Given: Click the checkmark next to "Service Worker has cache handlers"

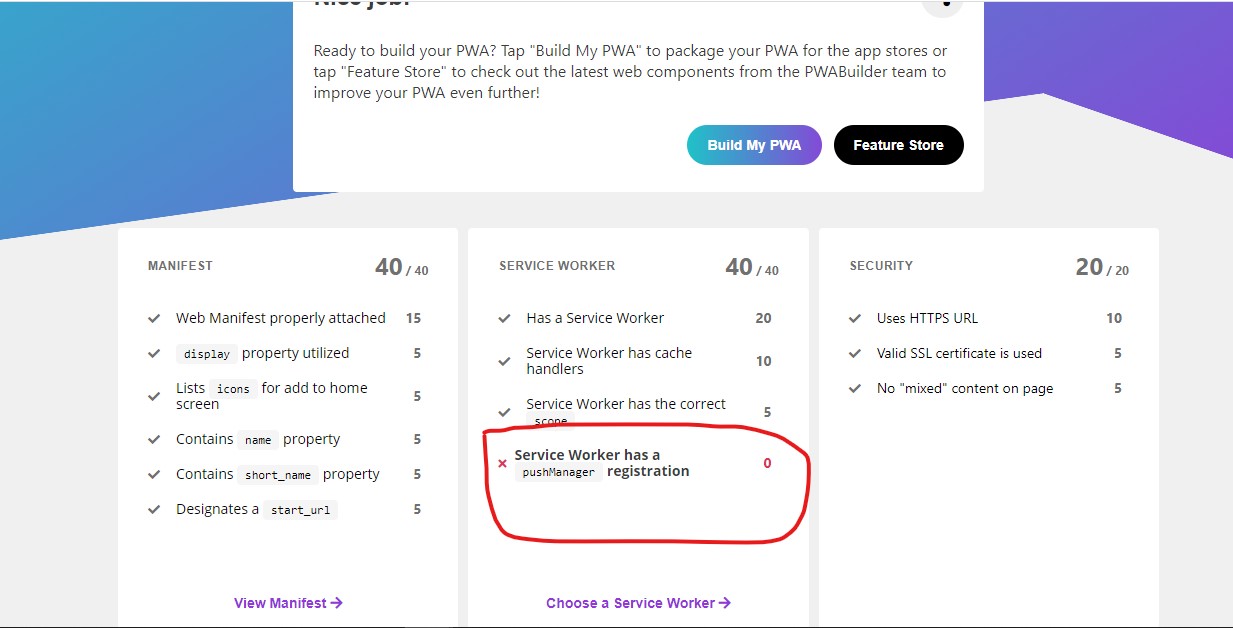Looking at the screenshot, I should point(505,360).
